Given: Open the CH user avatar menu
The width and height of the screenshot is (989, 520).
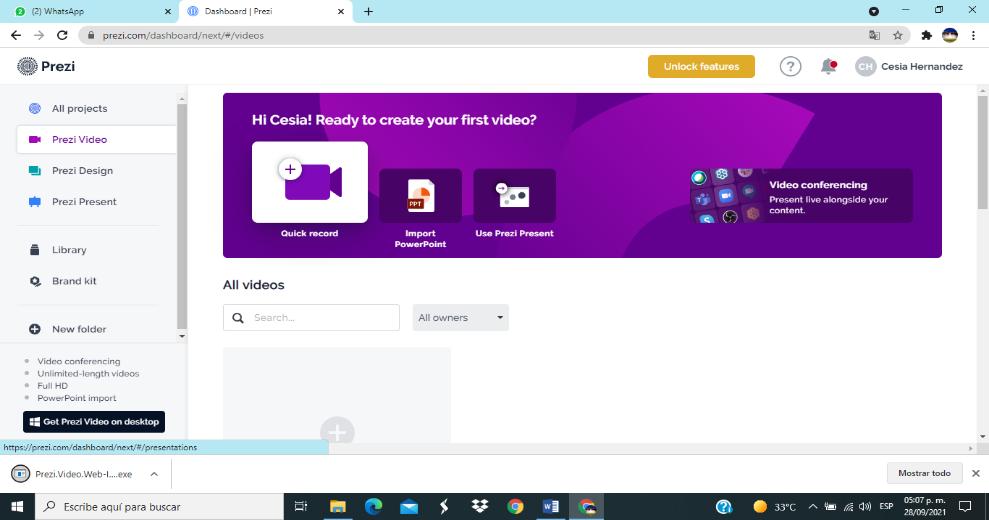Looking at the screenshot, I should pos(865,66).
